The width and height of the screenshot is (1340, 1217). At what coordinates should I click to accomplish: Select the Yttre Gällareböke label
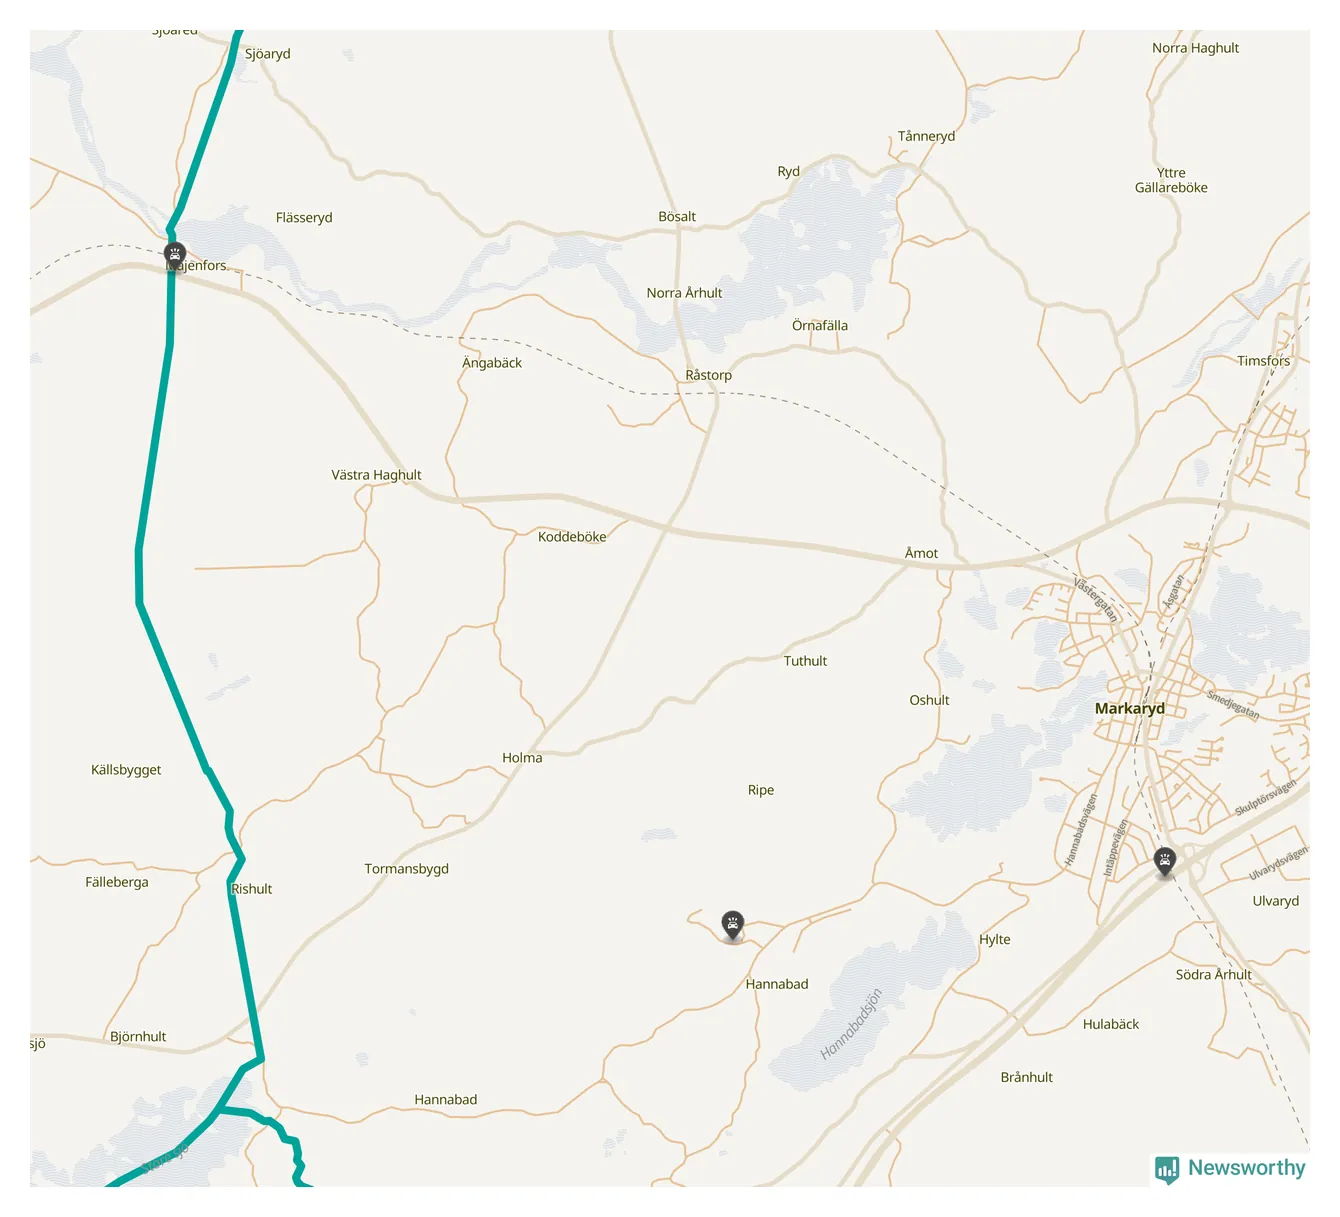(1171, 180)
